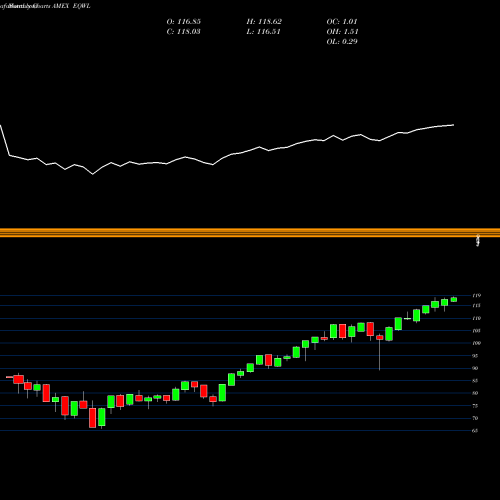Click the AMEX EQWL chart title

(71, 6)
